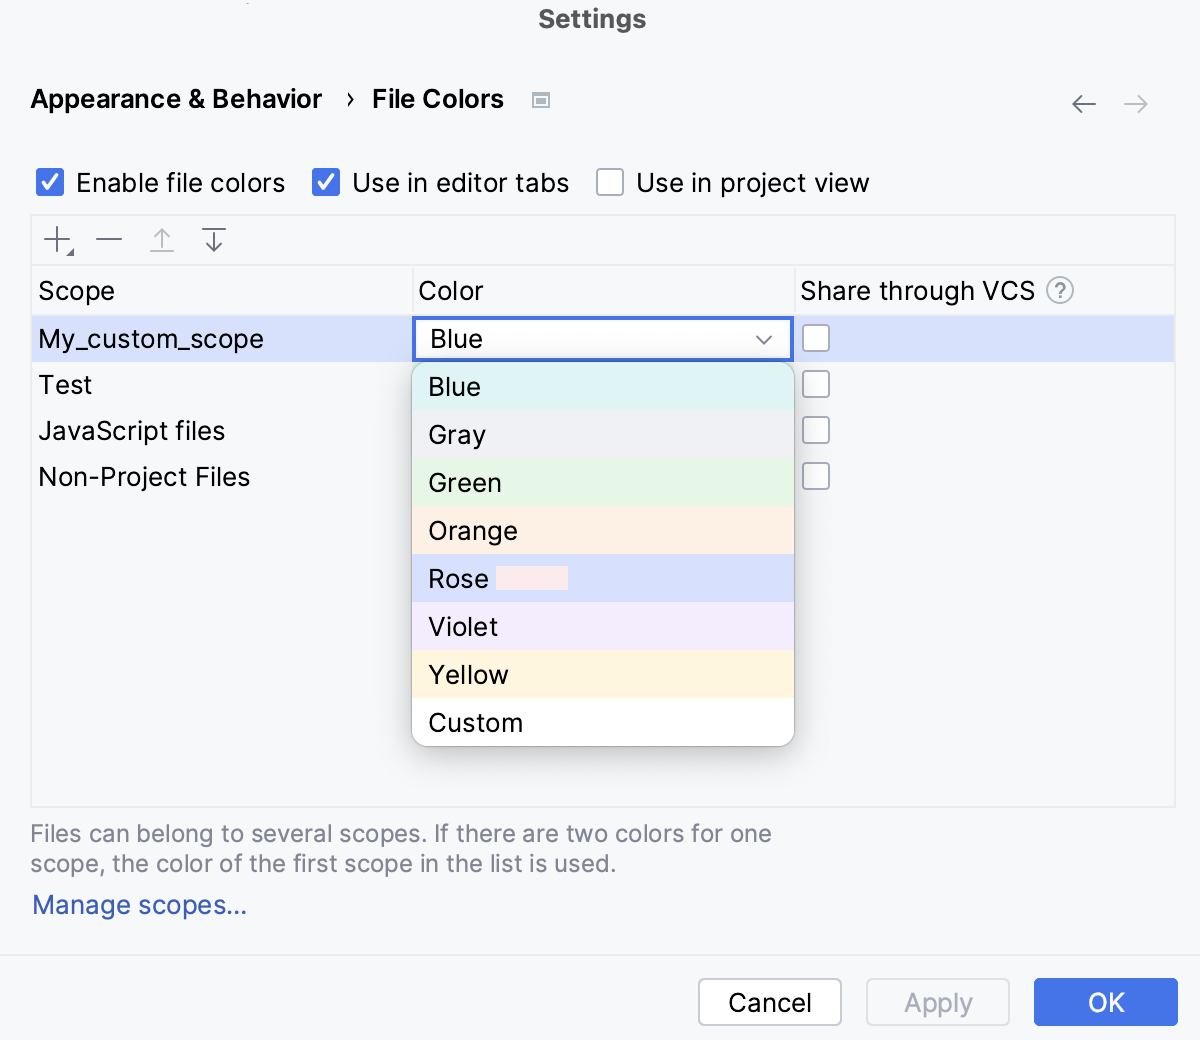Viewport: 1200px width, 1040px height.
Task: Click the add scope plus icon
Action: point(58,240)
